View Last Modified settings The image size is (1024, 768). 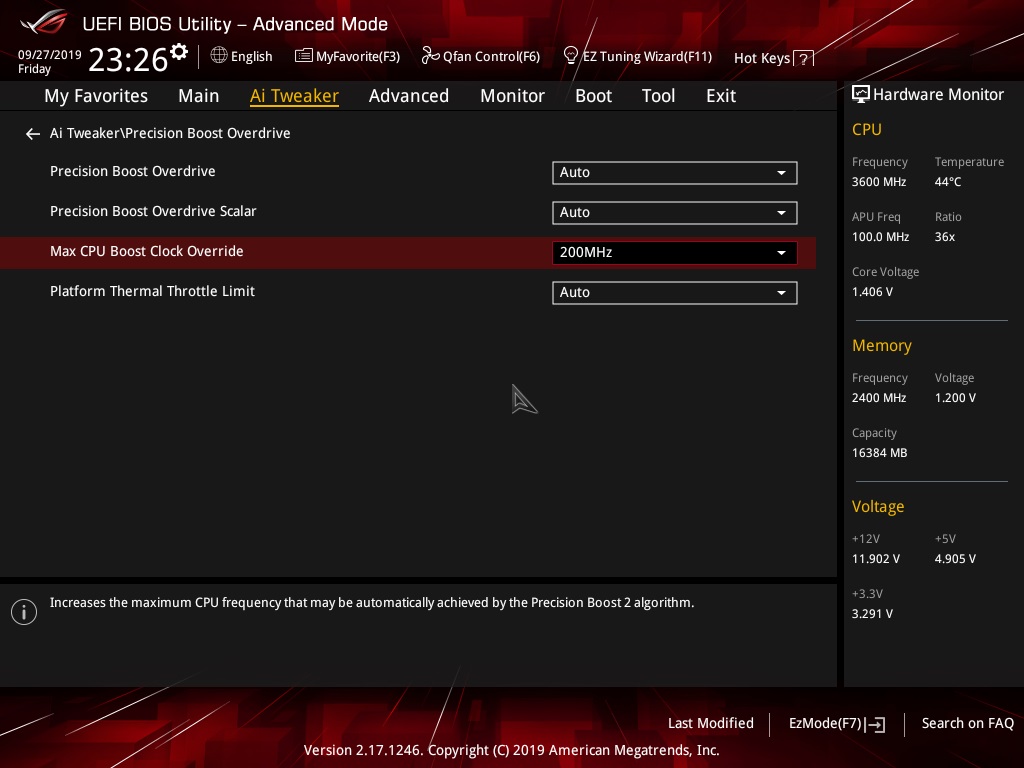pos(711,724)
